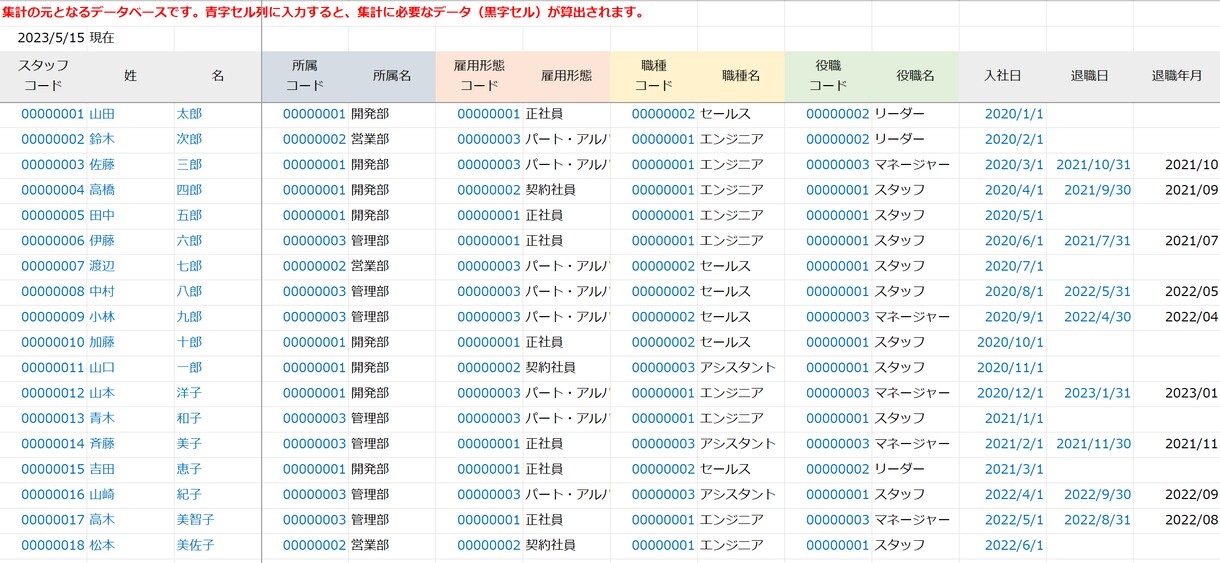Click the first name cell 五郎
The width and height of the screenshot is (1220, 563).
(x=189, y=215)
